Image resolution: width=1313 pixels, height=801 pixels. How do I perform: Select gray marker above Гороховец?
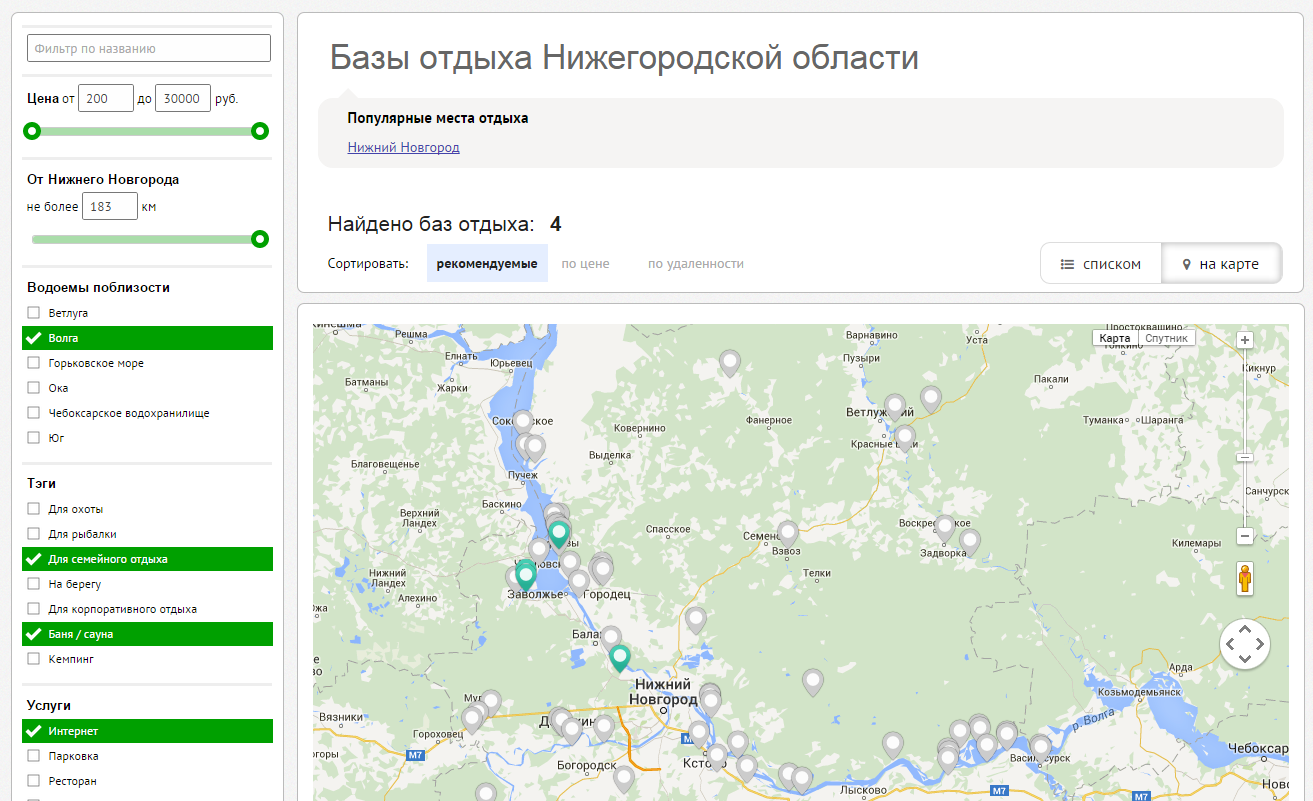pyautogui.click(x=472, y=718)
